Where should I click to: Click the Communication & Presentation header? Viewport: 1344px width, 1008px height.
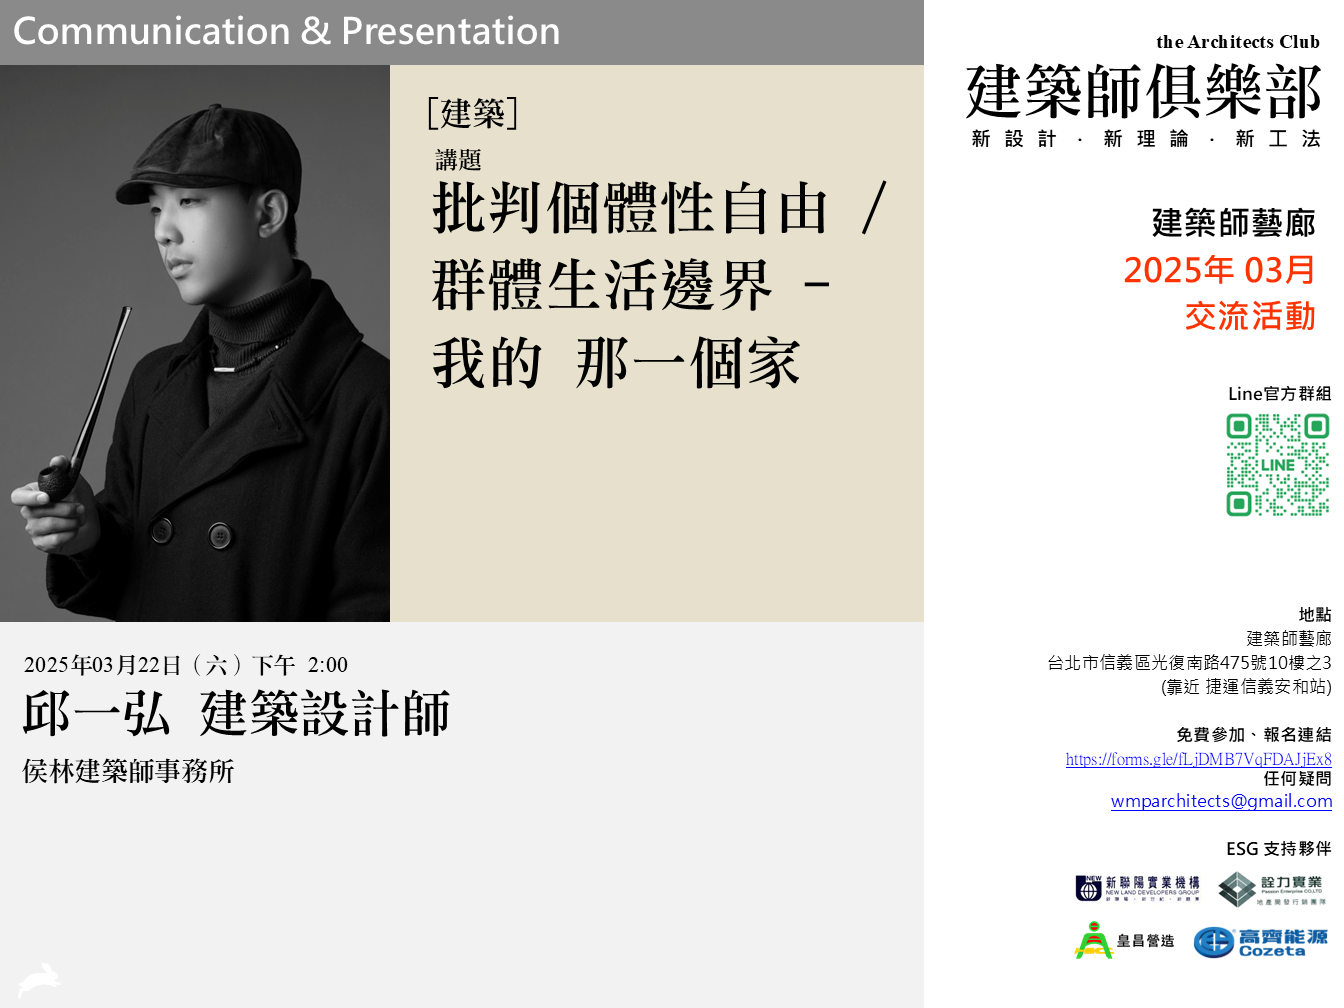pyautogui.click(x=287, y=32)
